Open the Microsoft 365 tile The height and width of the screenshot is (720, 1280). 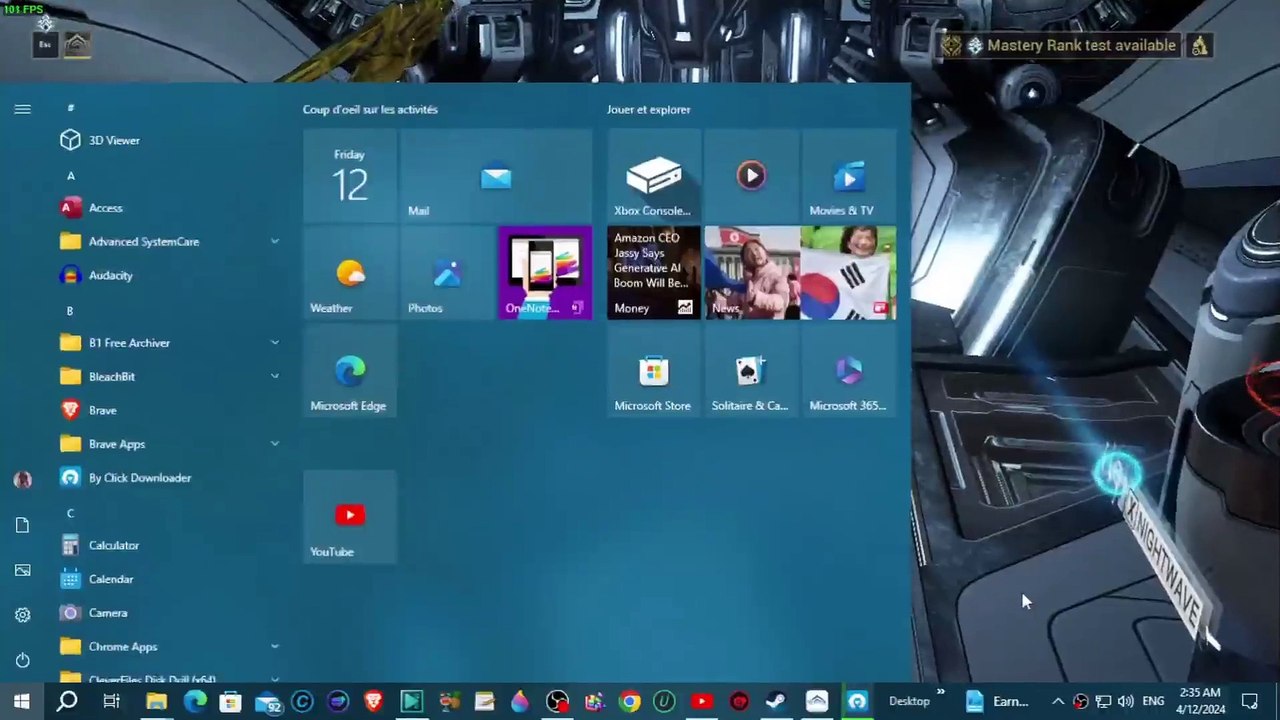[x=849, y=371]
